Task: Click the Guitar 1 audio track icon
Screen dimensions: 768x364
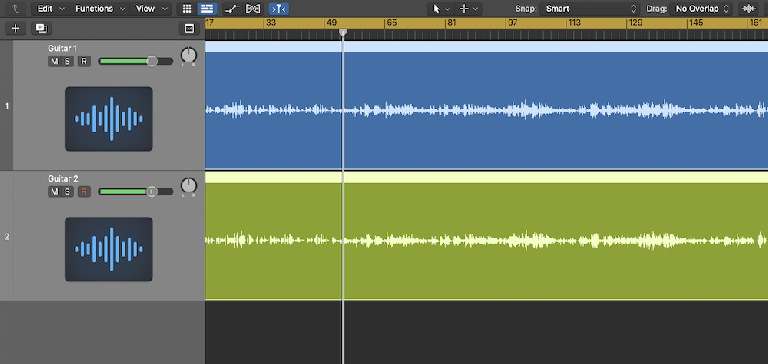Action: point(109,119)
